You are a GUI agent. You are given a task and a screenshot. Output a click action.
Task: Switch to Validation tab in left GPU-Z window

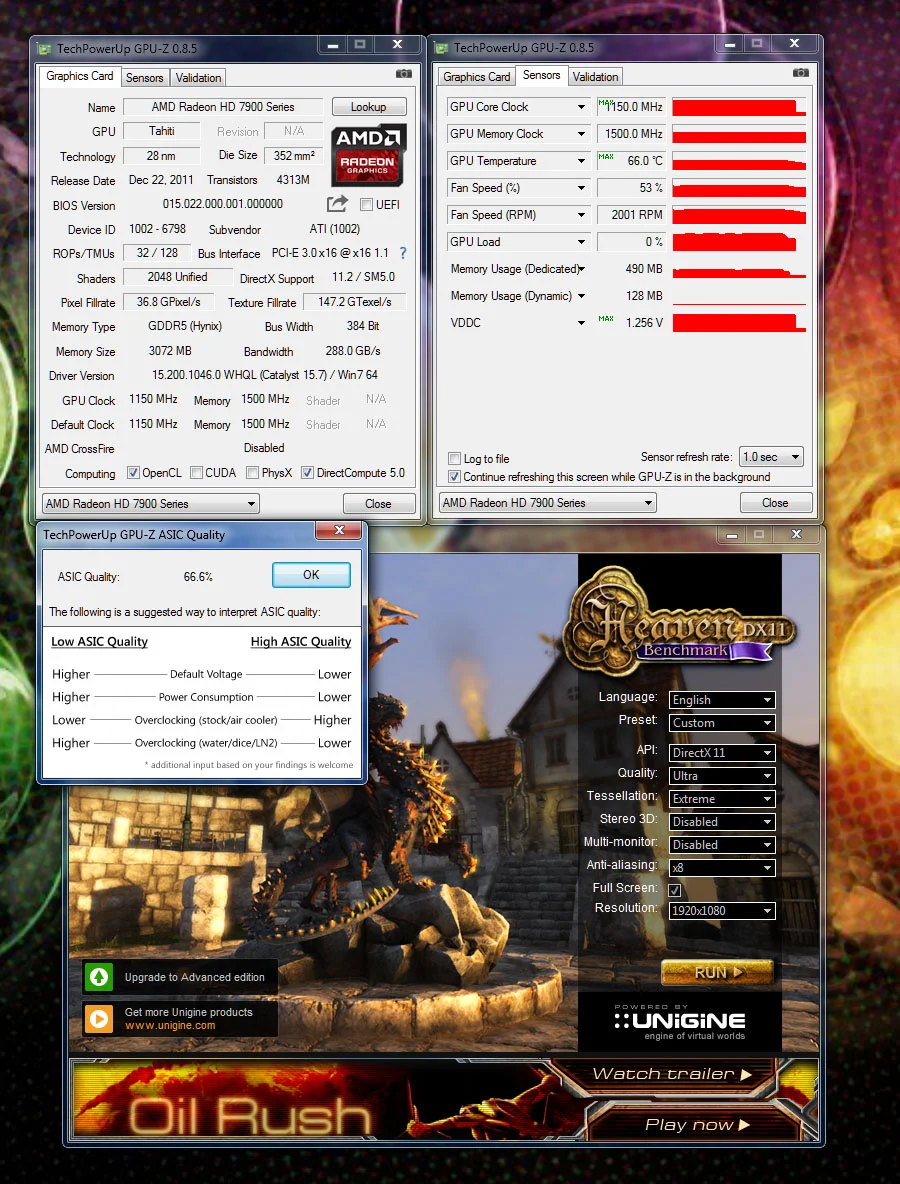point(198,78)
